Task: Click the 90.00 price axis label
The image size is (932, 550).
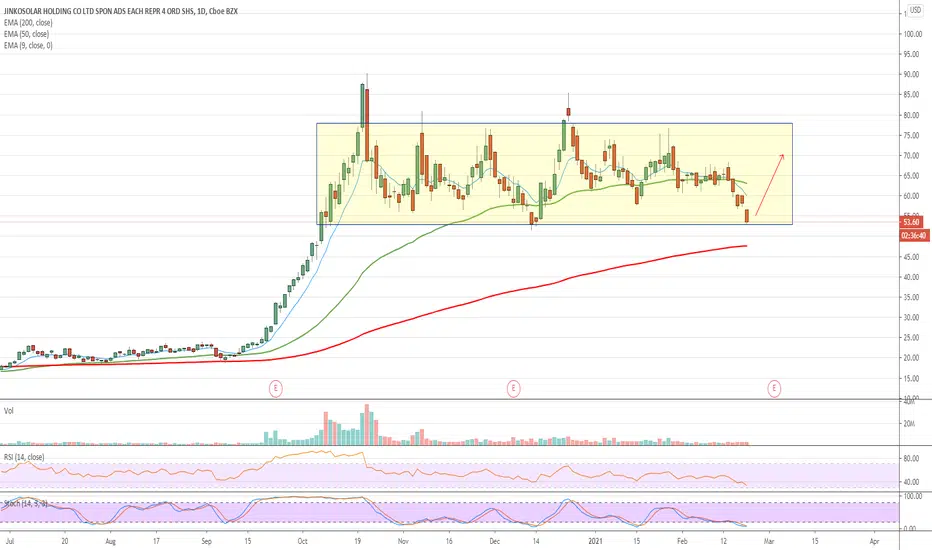Action: [x=911, y=74]
